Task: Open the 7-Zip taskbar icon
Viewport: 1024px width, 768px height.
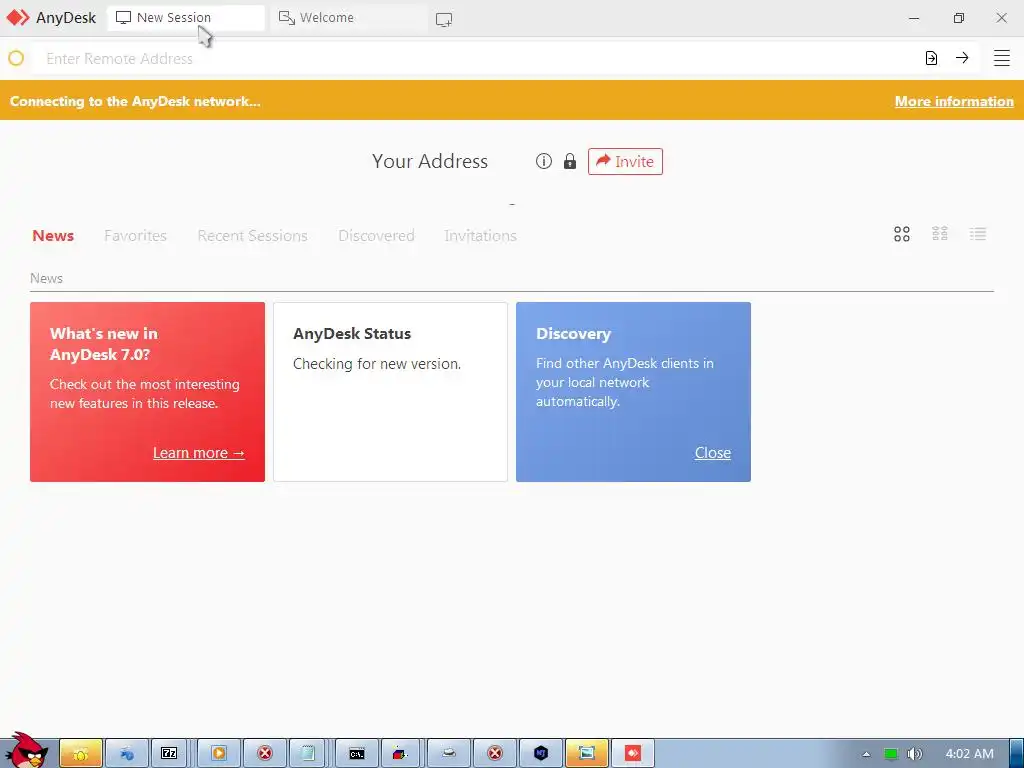Action: coord(168,754)
